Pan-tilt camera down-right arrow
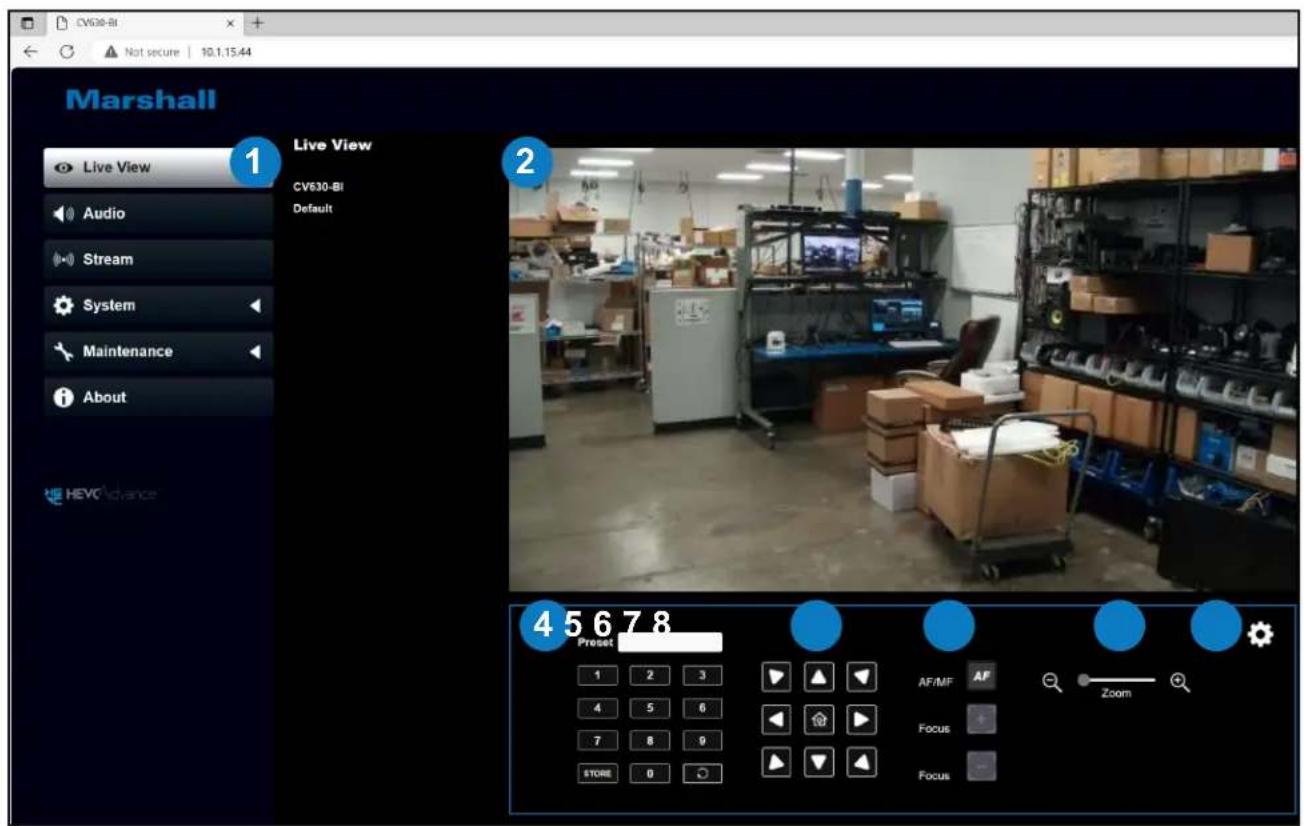 (x=863, y=763)
